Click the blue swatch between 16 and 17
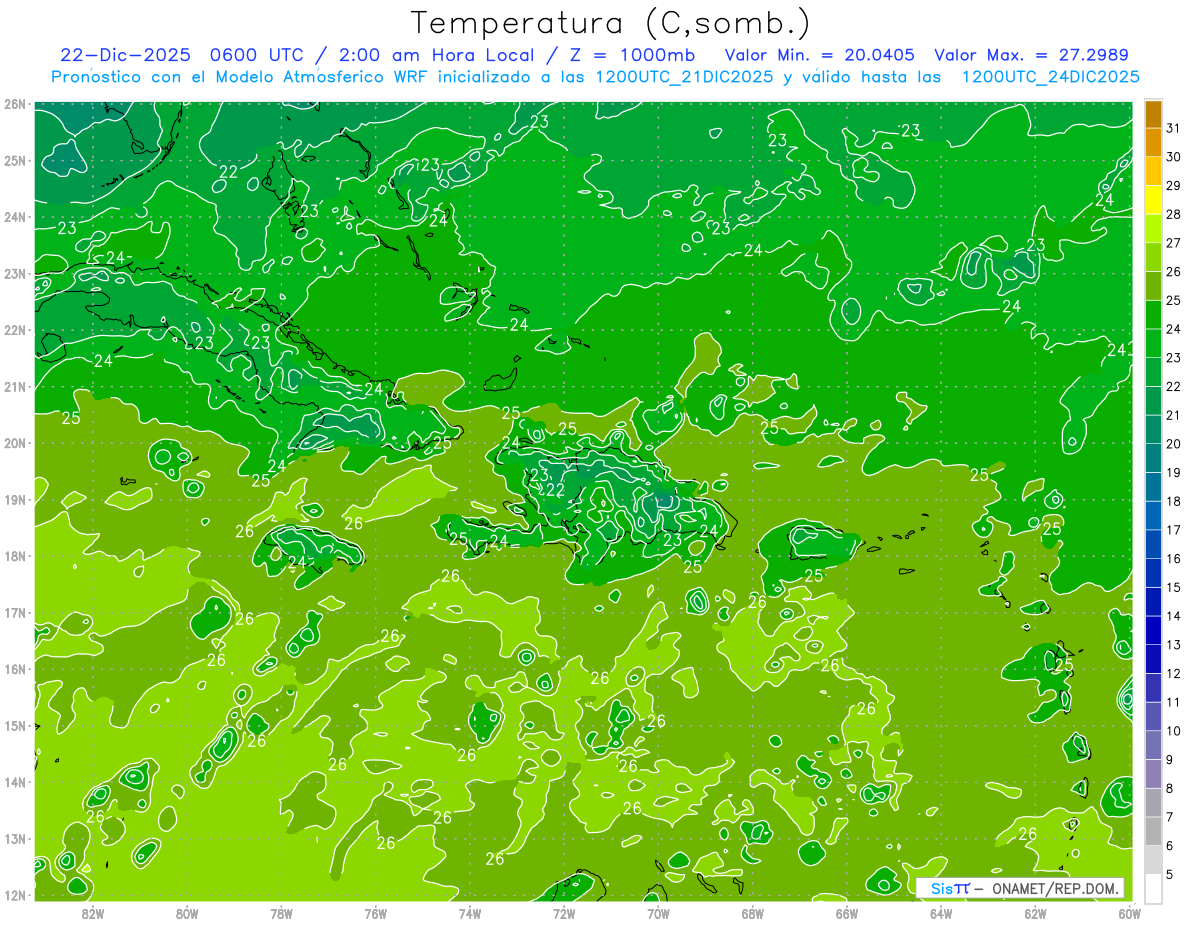This screenshot has width=1200, height=927. [1153, 544]
